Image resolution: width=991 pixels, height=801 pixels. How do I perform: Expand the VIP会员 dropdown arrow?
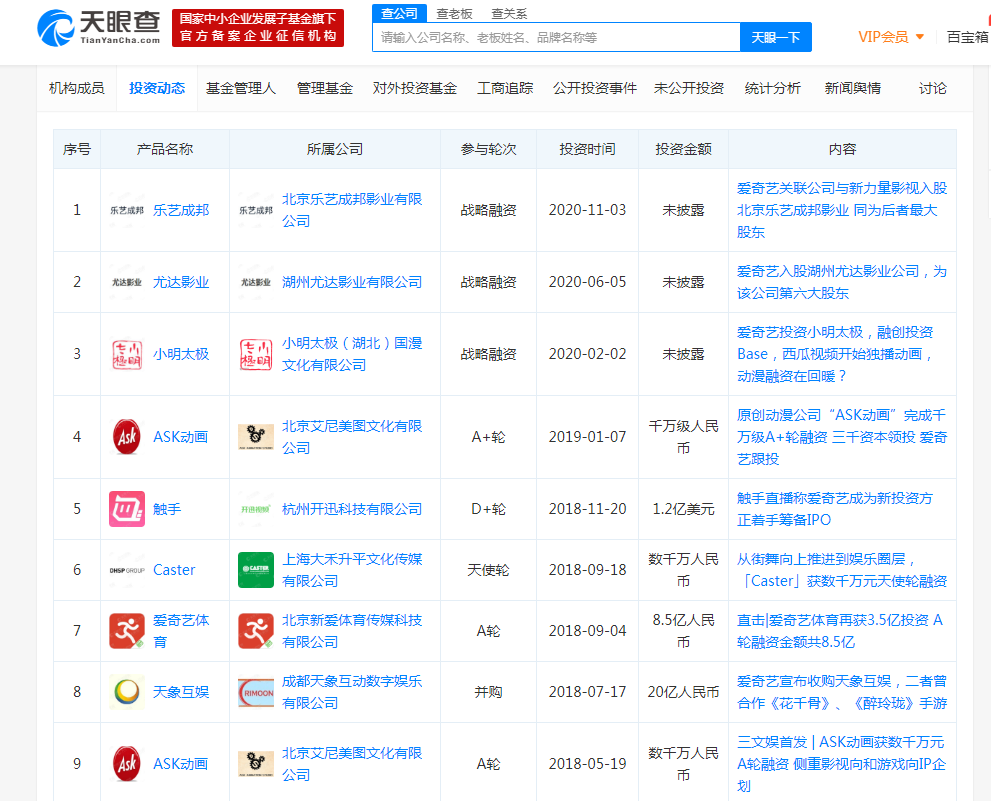[x=920, y=37]
